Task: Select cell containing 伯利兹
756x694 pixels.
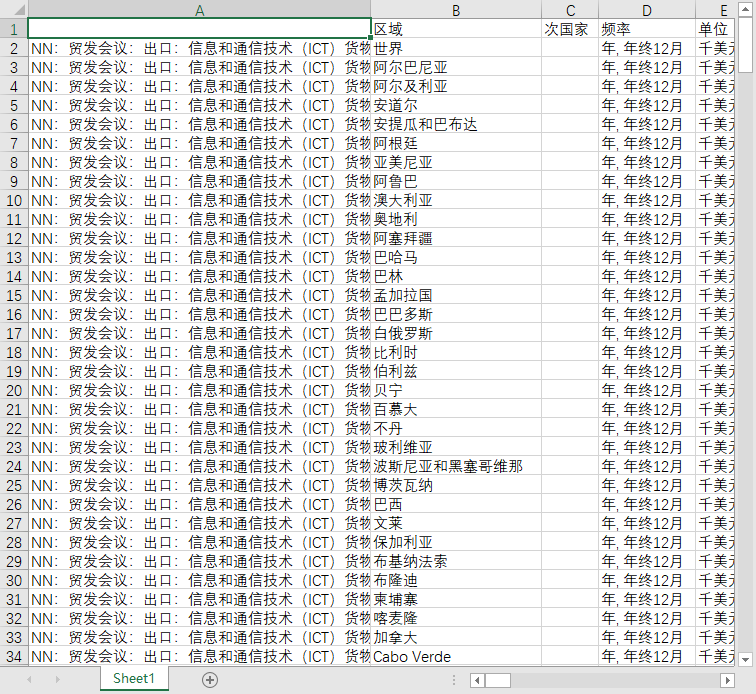Action: click(456, 371)
